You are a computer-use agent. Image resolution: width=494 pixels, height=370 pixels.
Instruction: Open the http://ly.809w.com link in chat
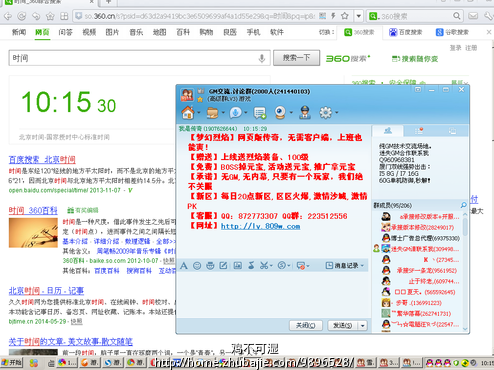(x=260, y=226)
